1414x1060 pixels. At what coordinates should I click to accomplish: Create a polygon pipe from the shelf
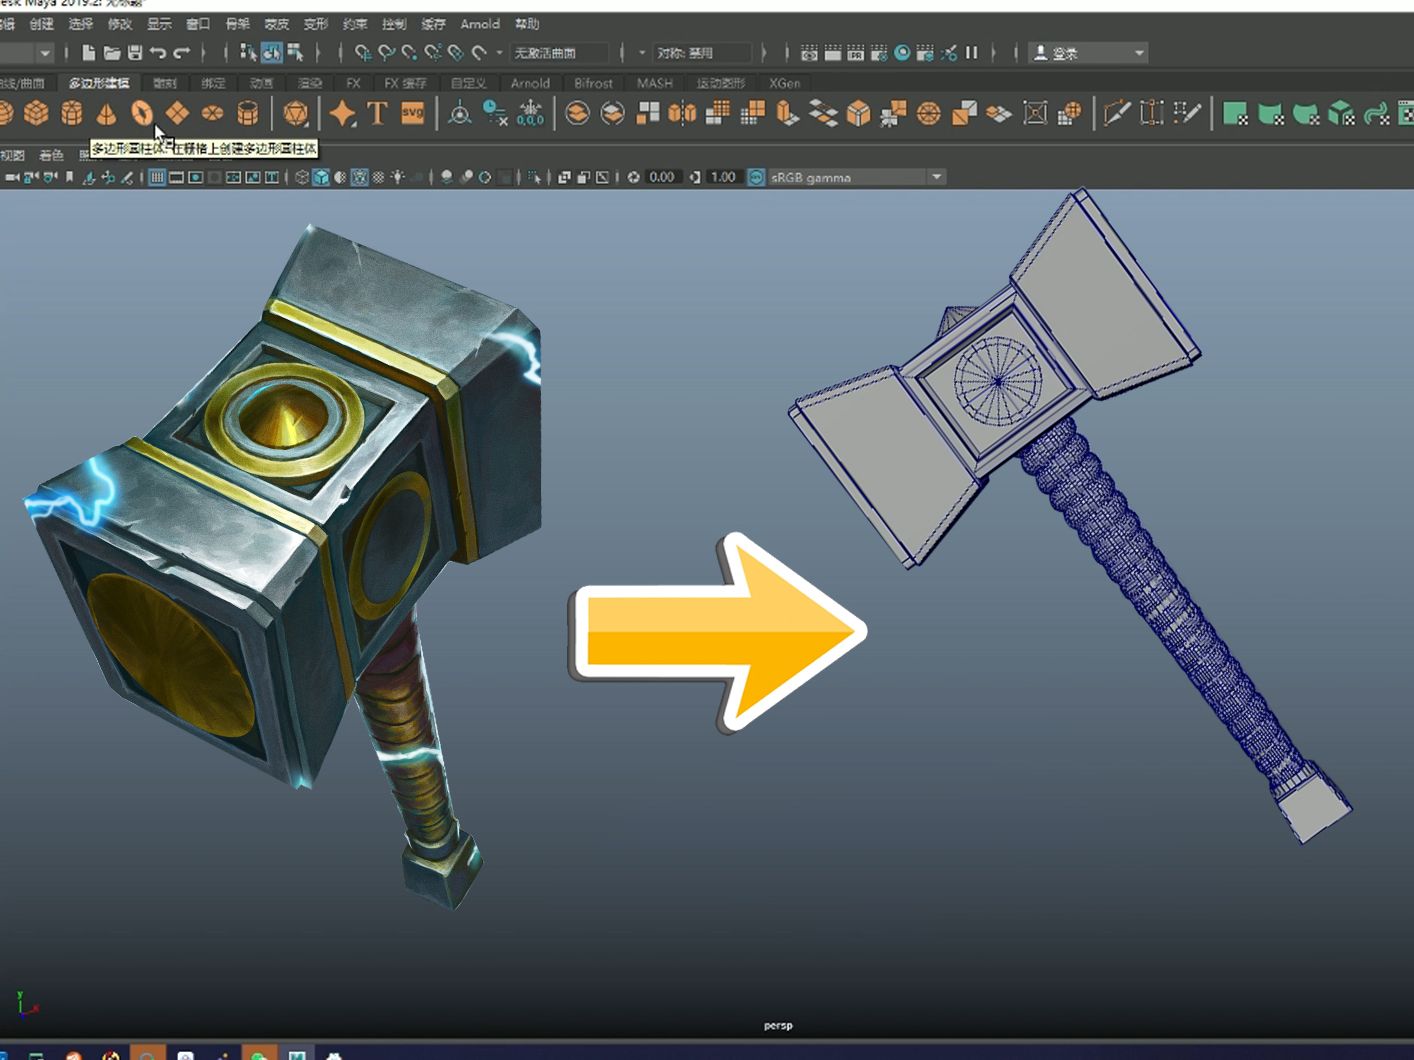point(248,113)
